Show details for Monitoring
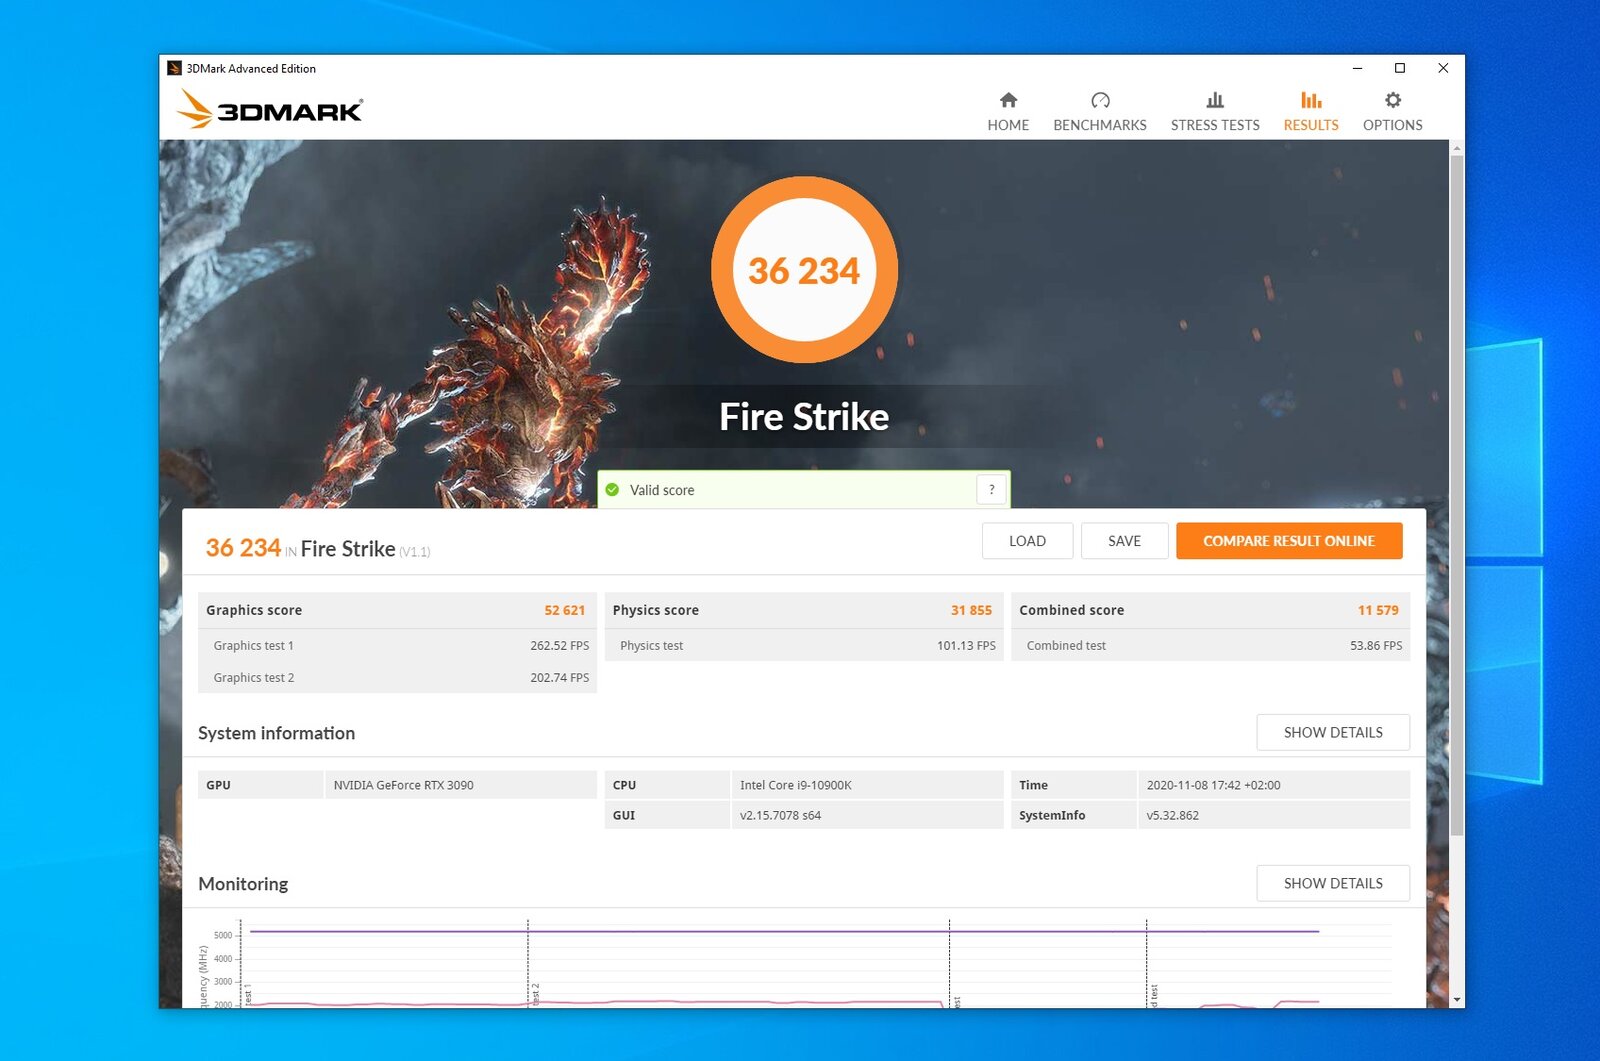The width and height of the screenshot is (1600, 1061). 1333,883
